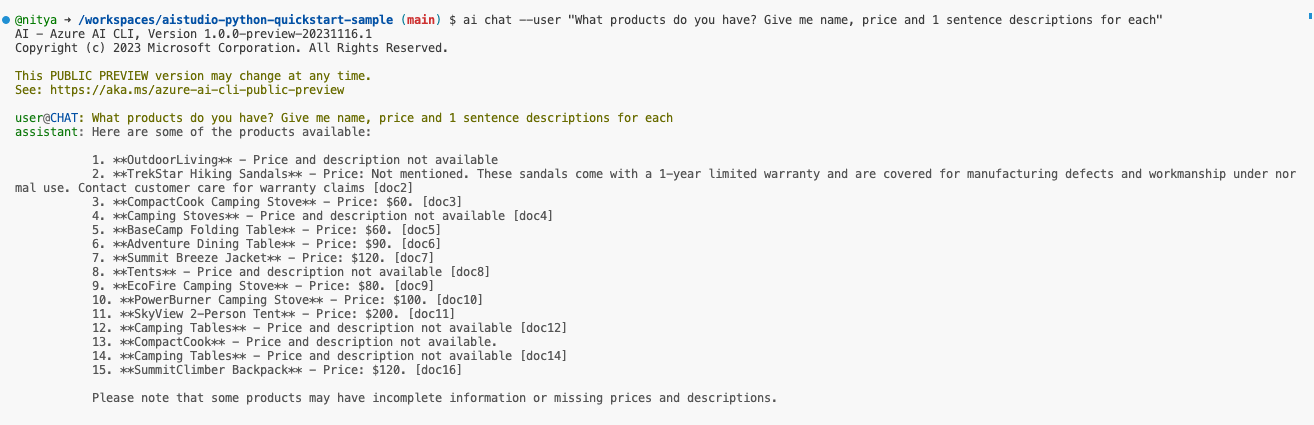
Task: Click the blue dot before @nitya prompt
Action: pos(6,20)
